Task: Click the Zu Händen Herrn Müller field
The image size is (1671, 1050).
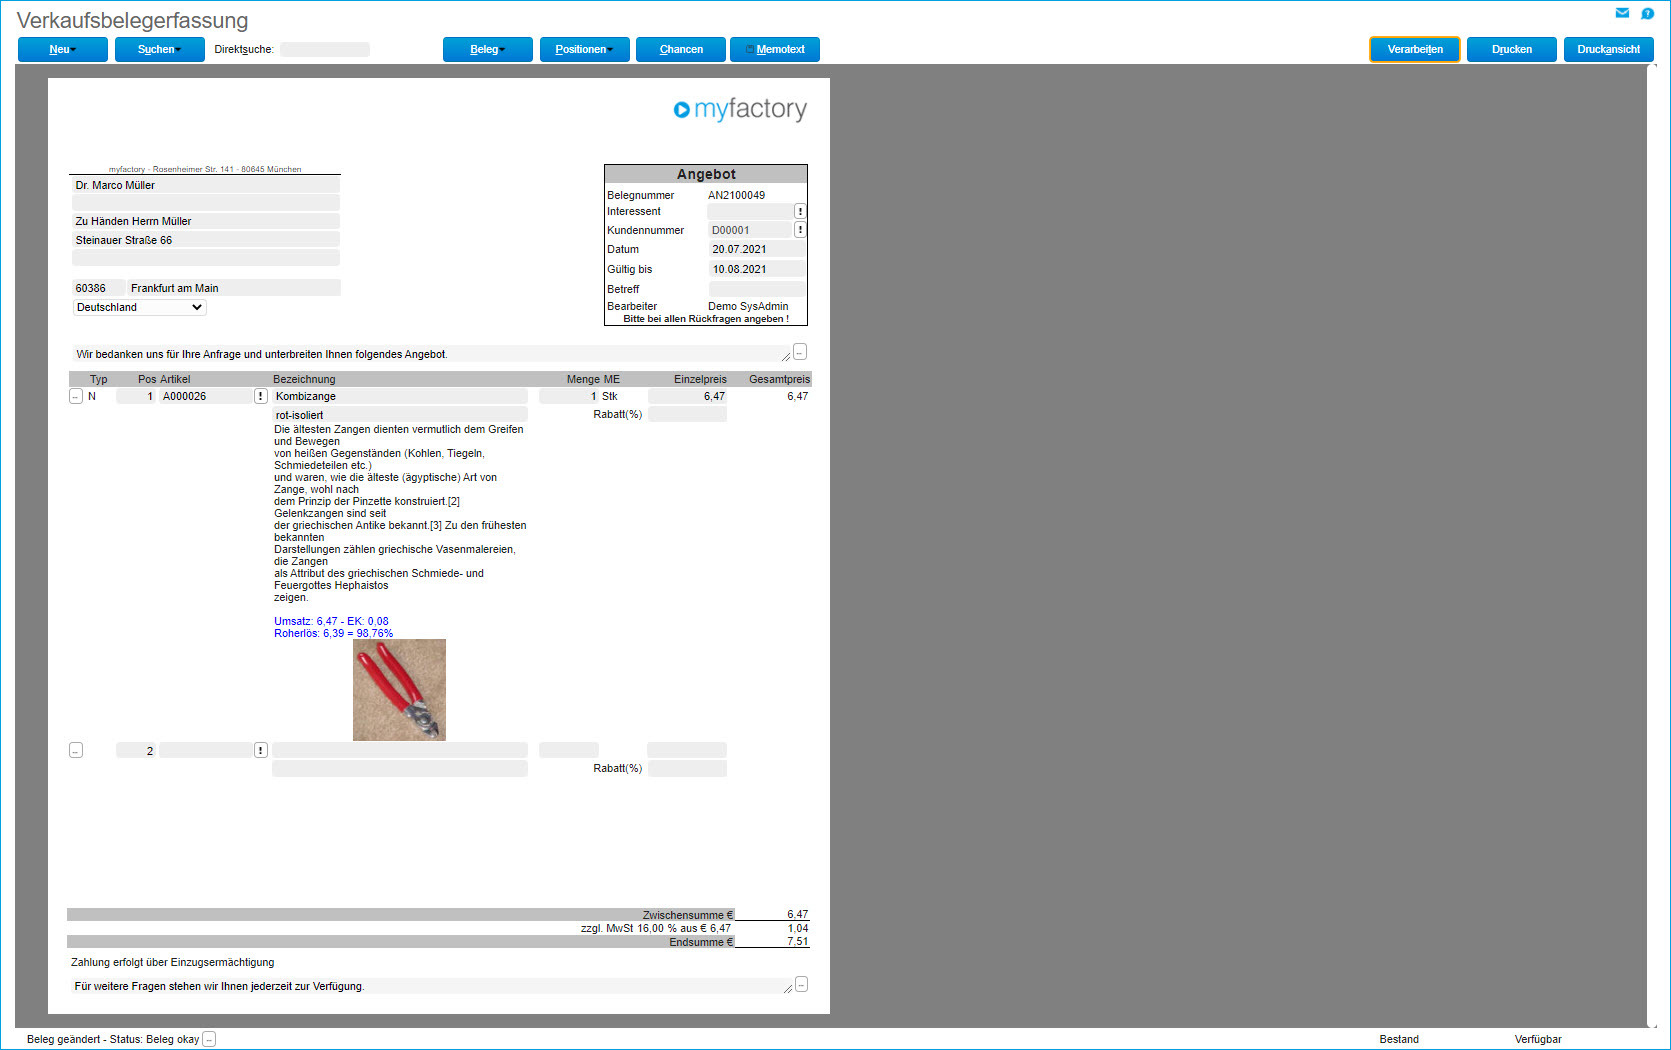Action: pos(206,221)
